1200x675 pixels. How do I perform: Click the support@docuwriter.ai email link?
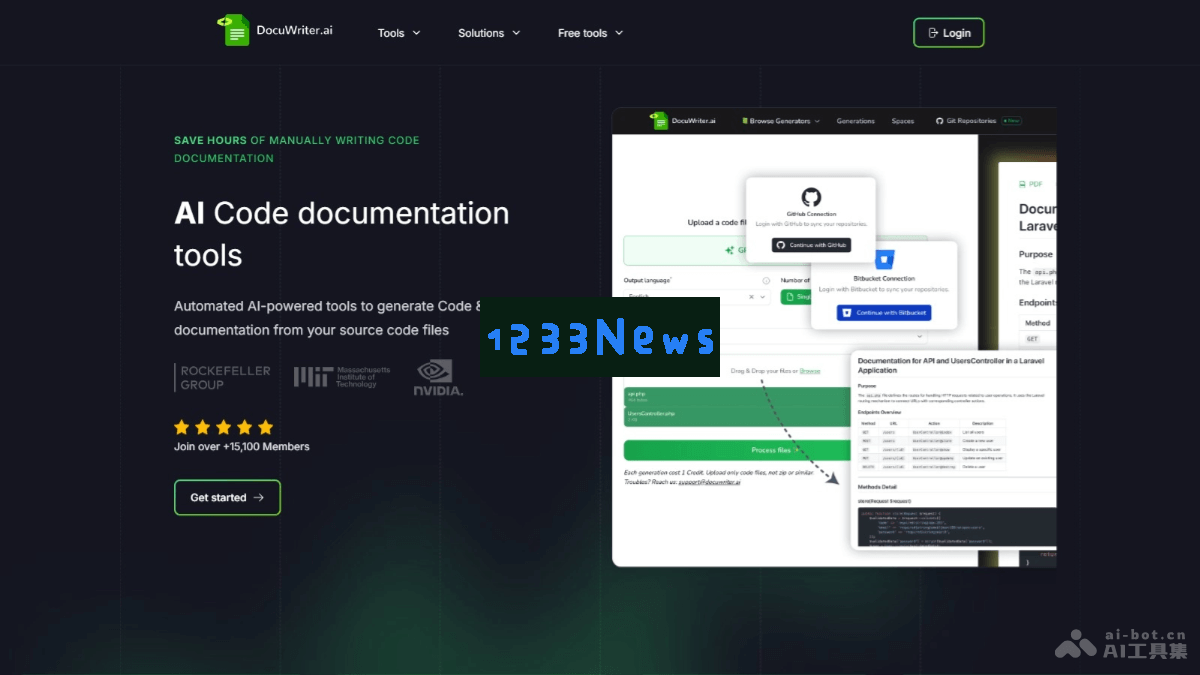[x=709, y=482]
